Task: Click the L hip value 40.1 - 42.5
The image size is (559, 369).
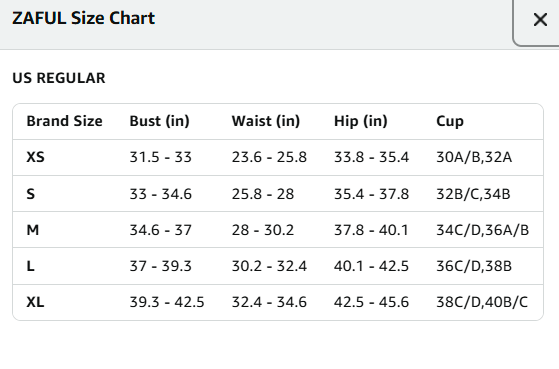Action: click(371, 266)
